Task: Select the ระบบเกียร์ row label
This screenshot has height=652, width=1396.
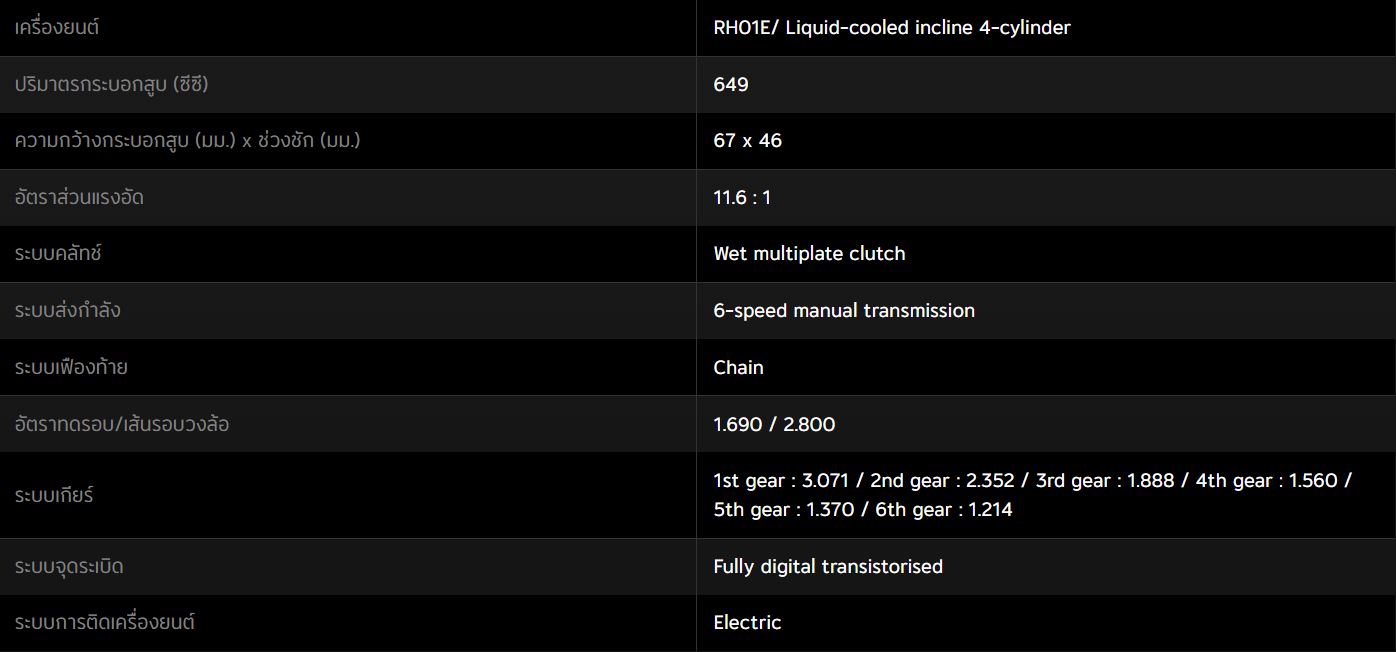Action: (54, 496)
